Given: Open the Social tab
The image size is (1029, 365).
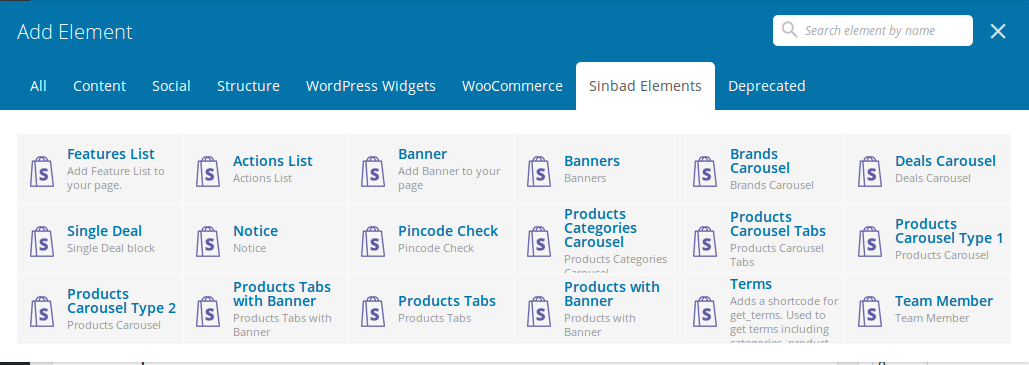Looking at the screenshot, I should coord(171,86).
